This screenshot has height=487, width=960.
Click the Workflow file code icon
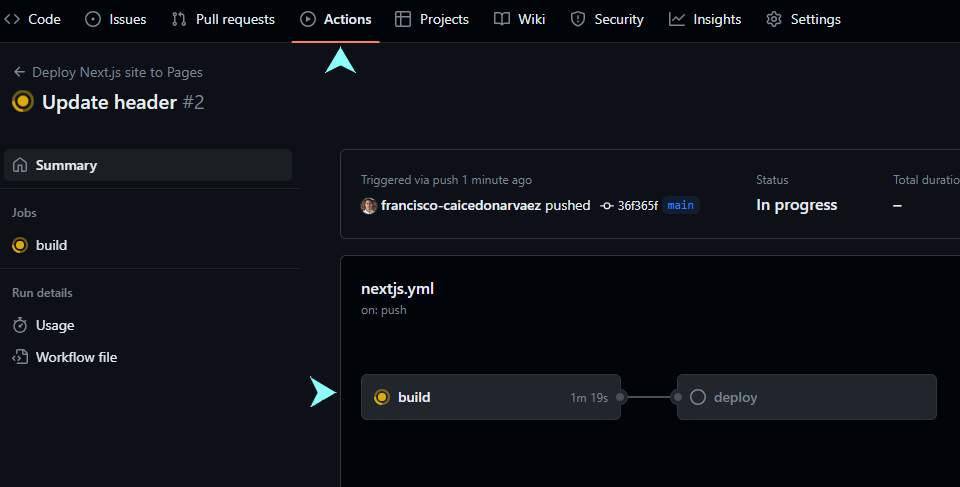pyautogui.click(x=20, y=357)
